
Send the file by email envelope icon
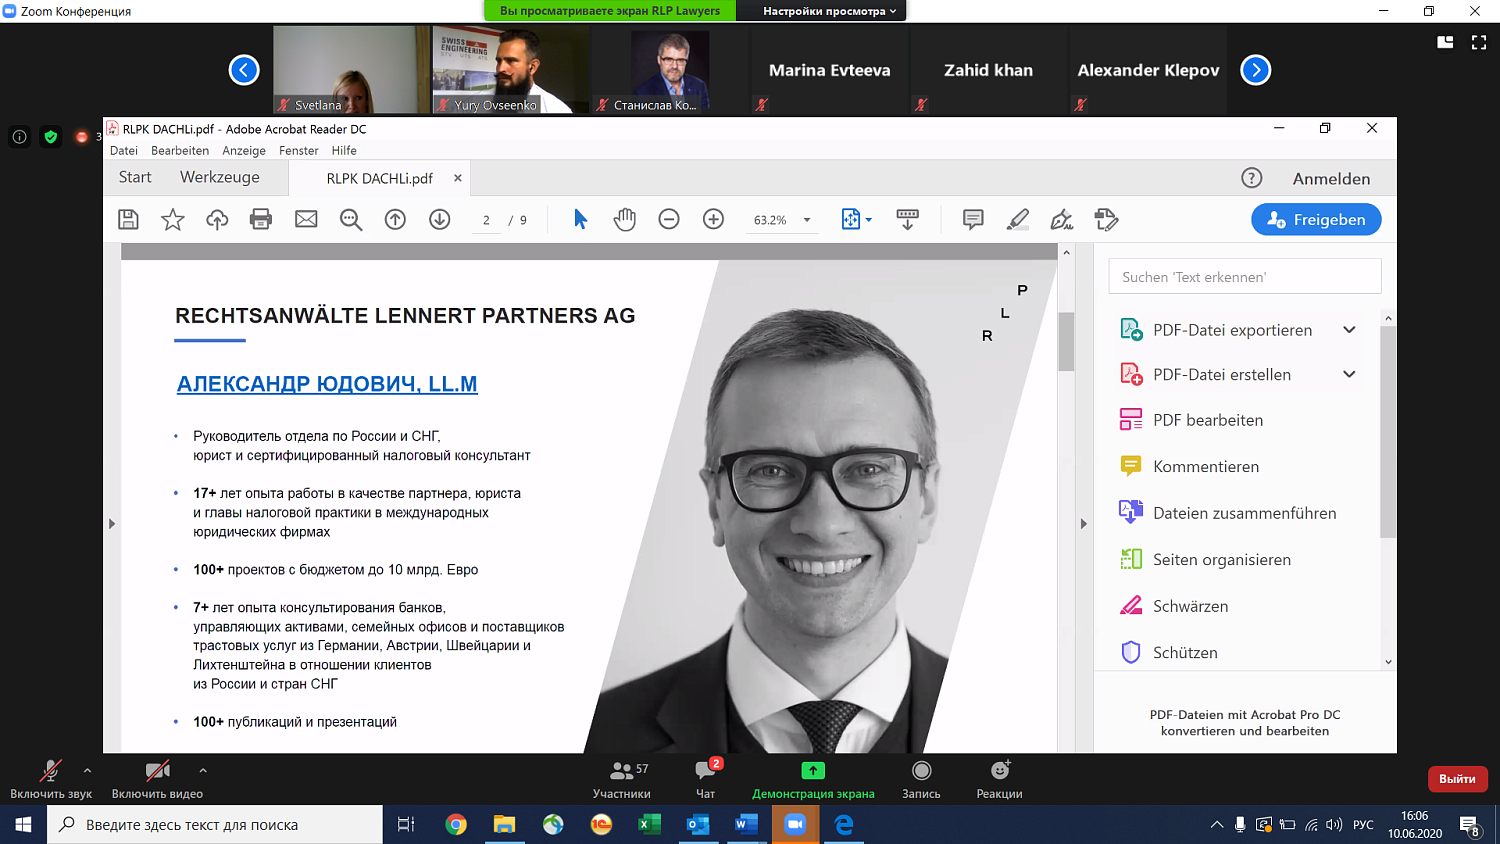click(306, 220)
